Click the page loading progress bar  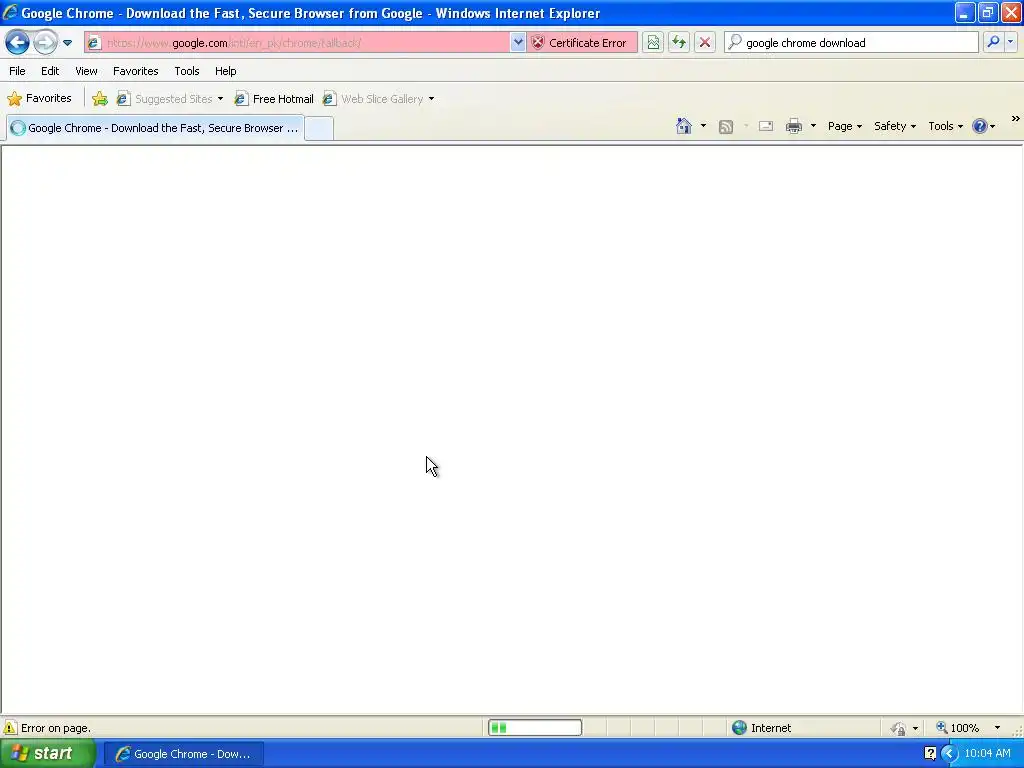535,728
